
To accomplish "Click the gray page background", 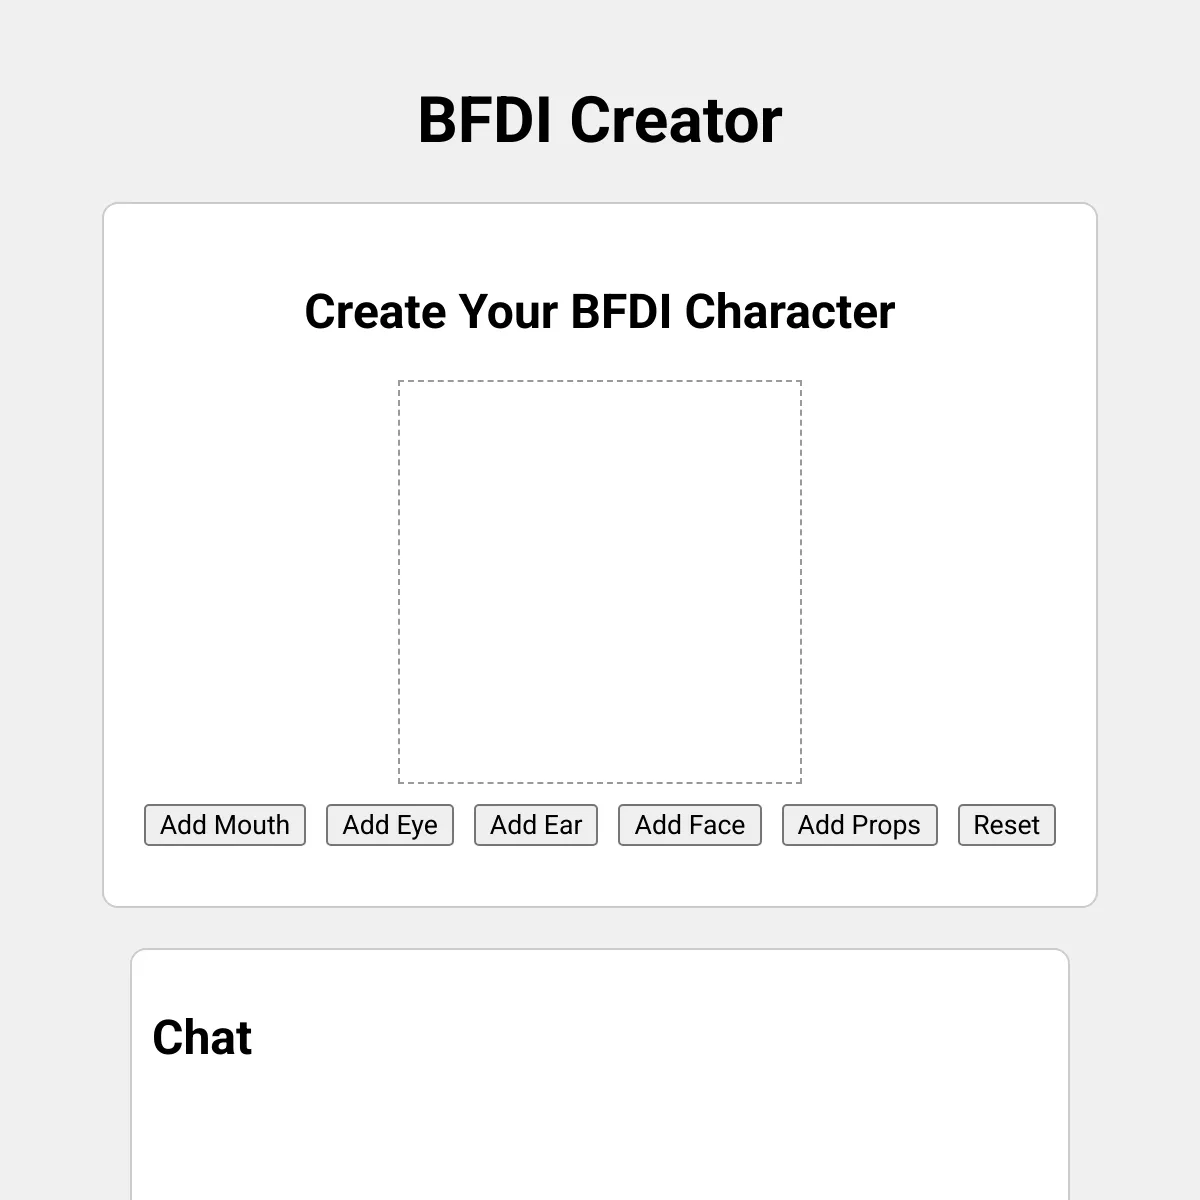I will pos(50,600).
